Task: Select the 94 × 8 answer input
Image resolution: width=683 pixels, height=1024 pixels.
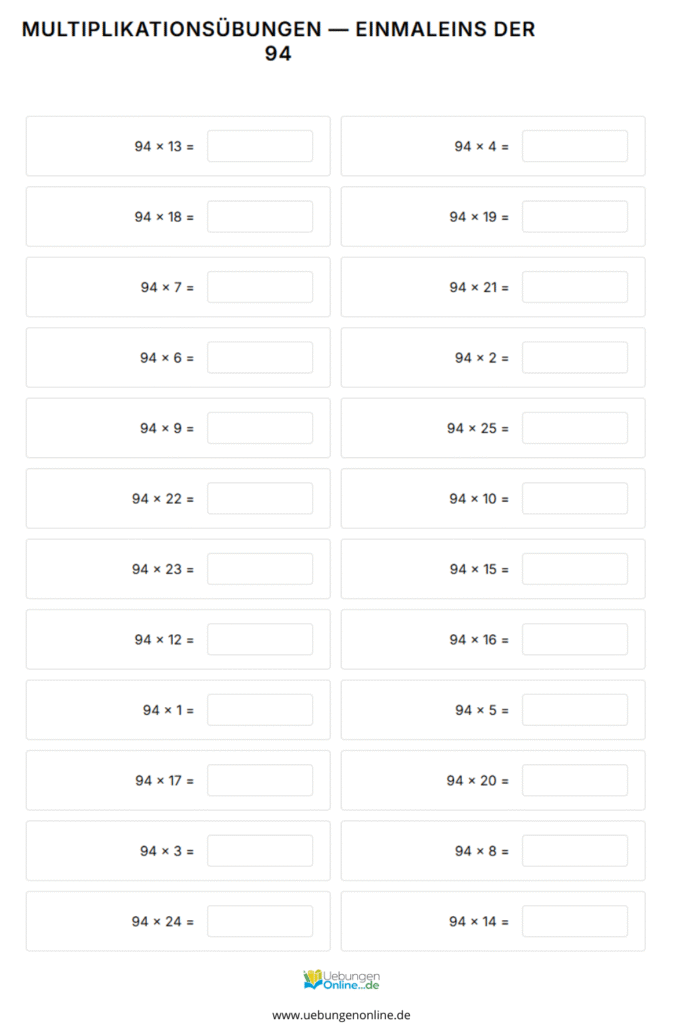Action: point(575,851)
